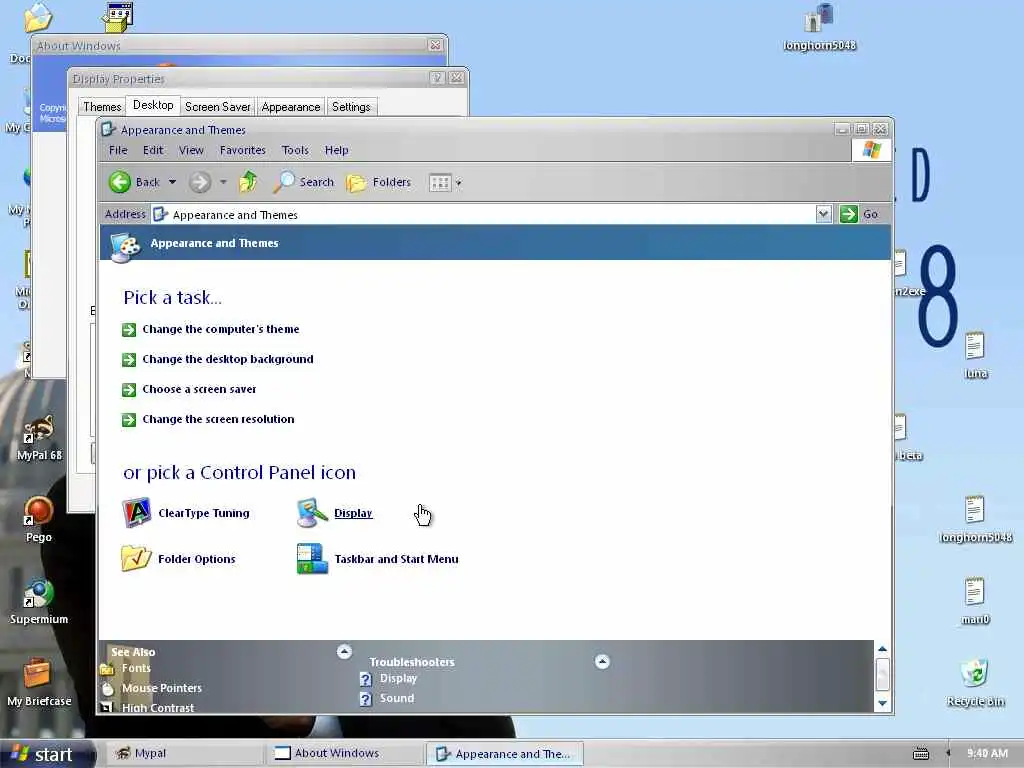Go back with the green Back arrow

pyautogui.click(x=134, y=182)
